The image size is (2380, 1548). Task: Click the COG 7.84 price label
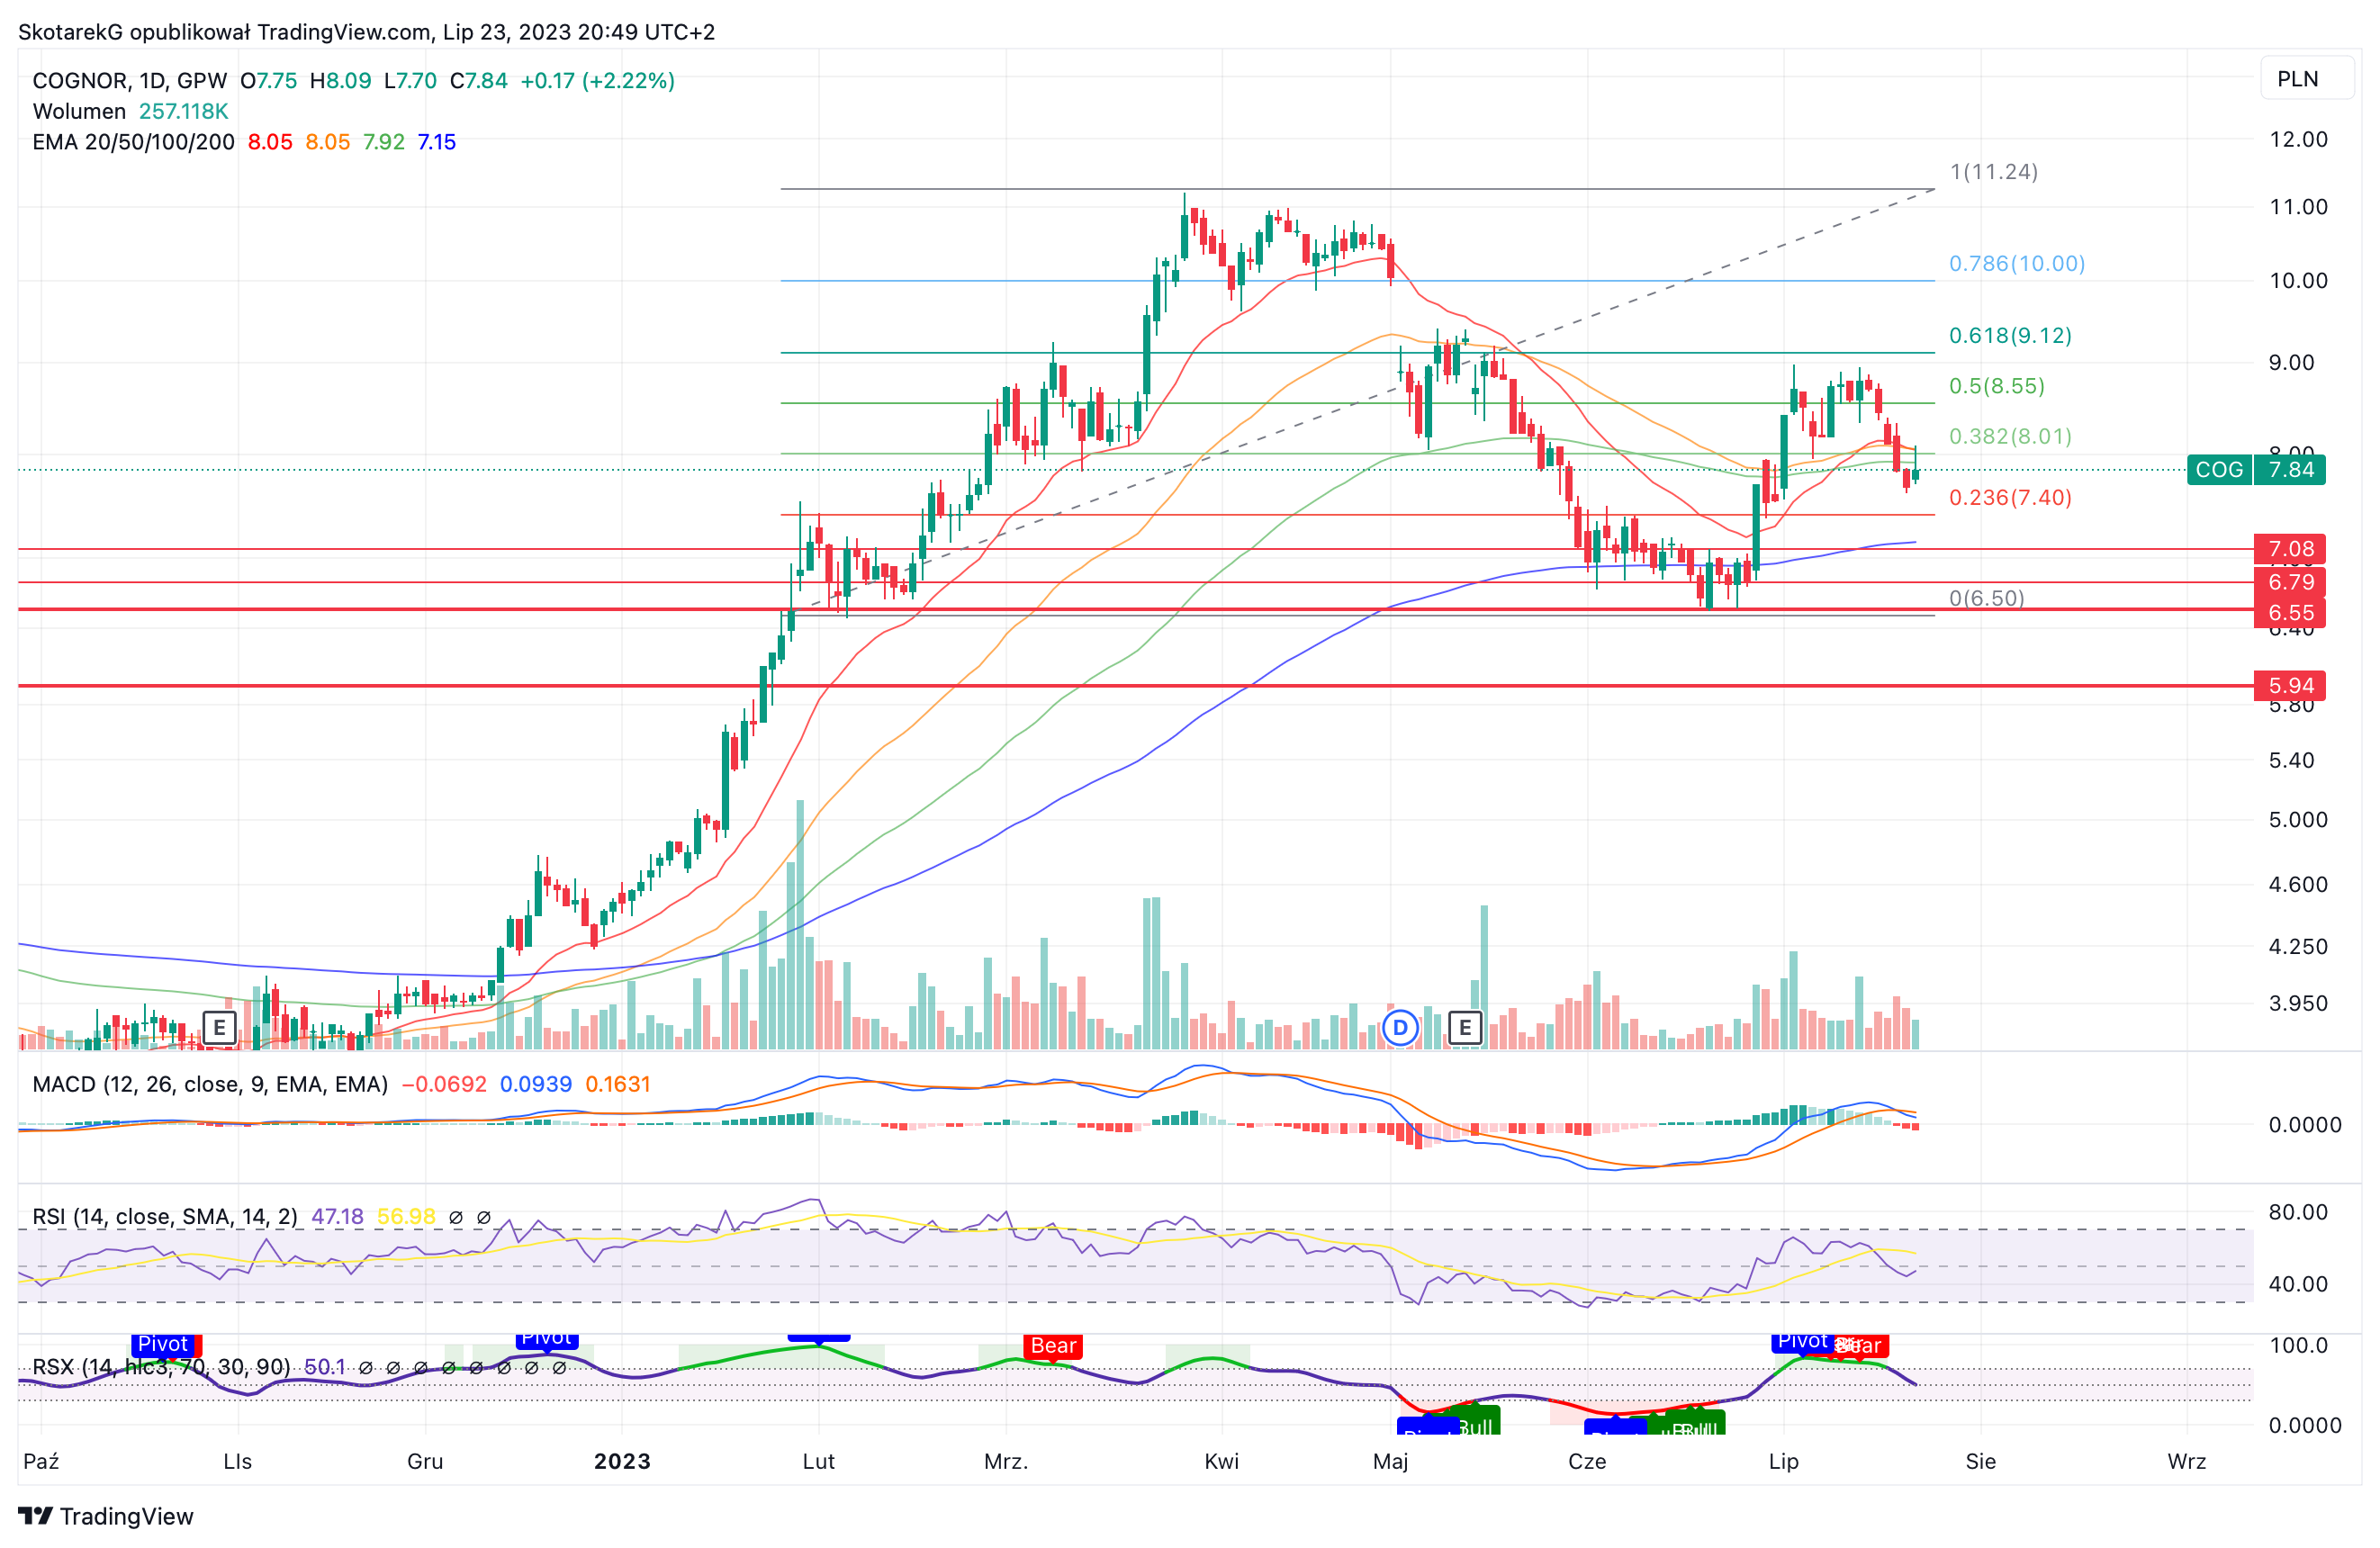(2255, 469)
